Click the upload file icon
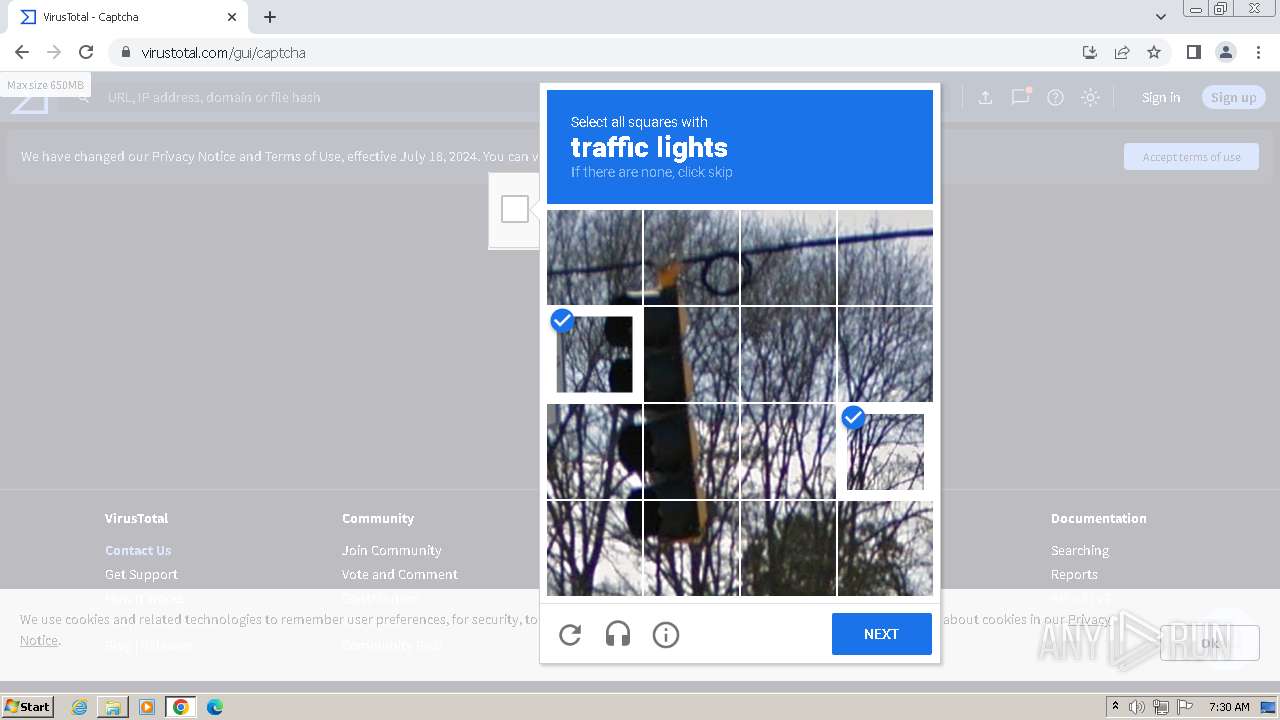 (x=985, y=97)
